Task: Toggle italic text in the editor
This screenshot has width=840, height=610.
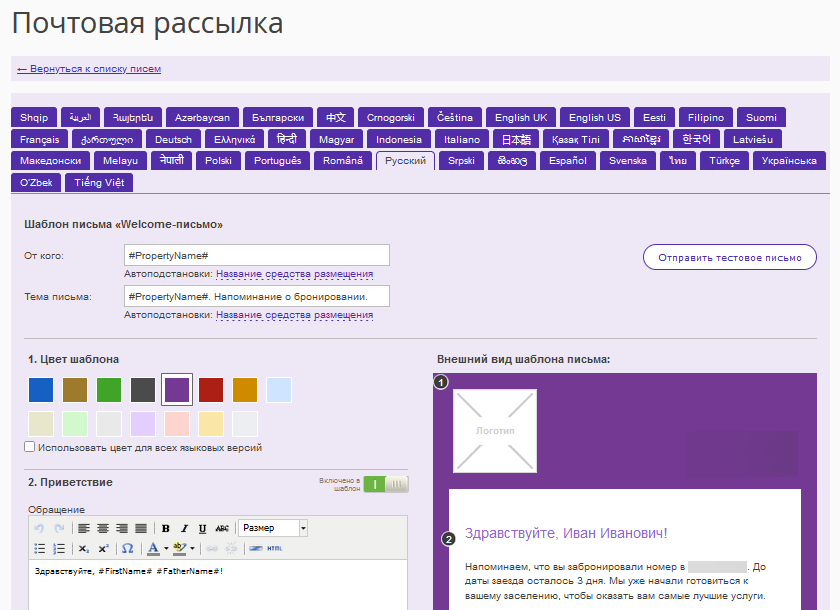Action: pos(184,529)
